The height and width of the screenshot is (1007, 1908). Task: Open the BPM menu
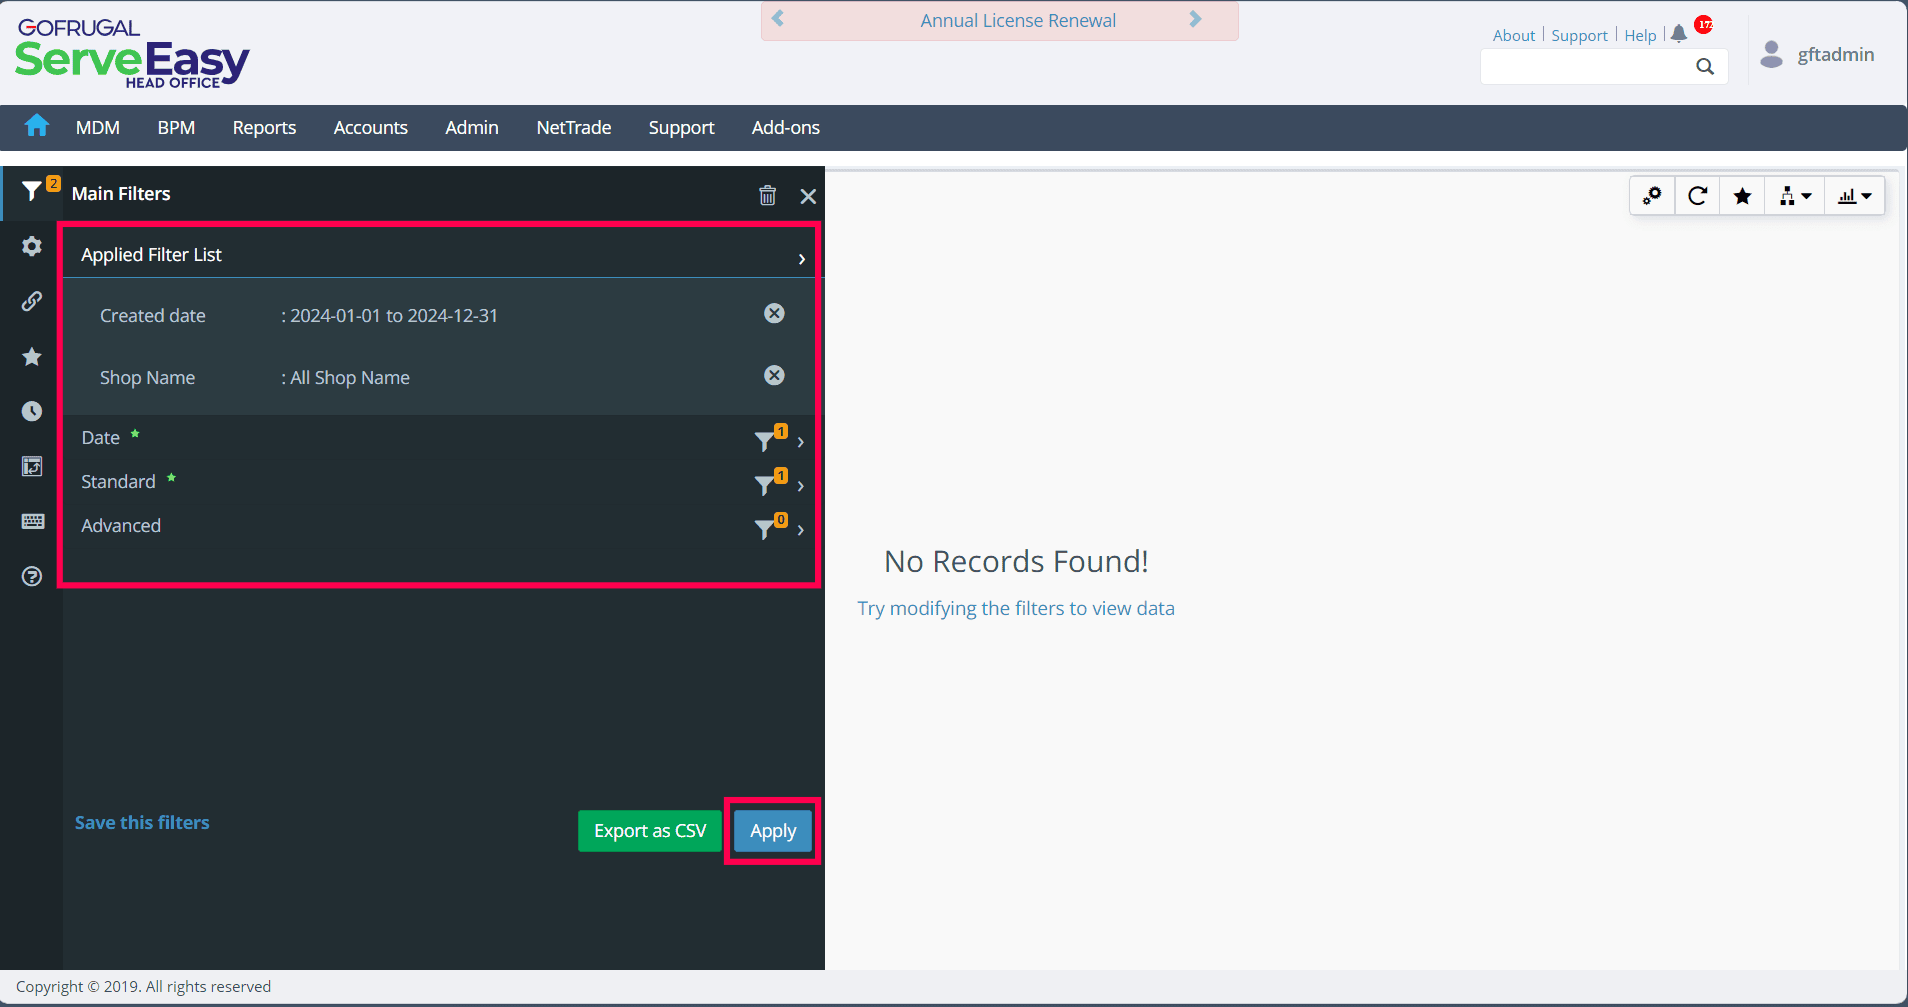pos(176,127)
